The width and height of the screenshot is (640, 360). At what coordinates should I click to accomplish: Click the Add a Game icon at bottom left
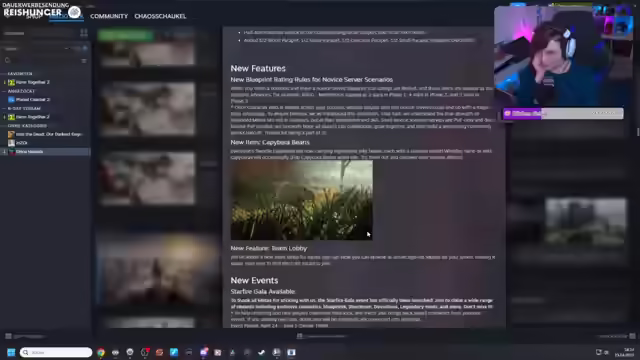click(x=8, y=336)
